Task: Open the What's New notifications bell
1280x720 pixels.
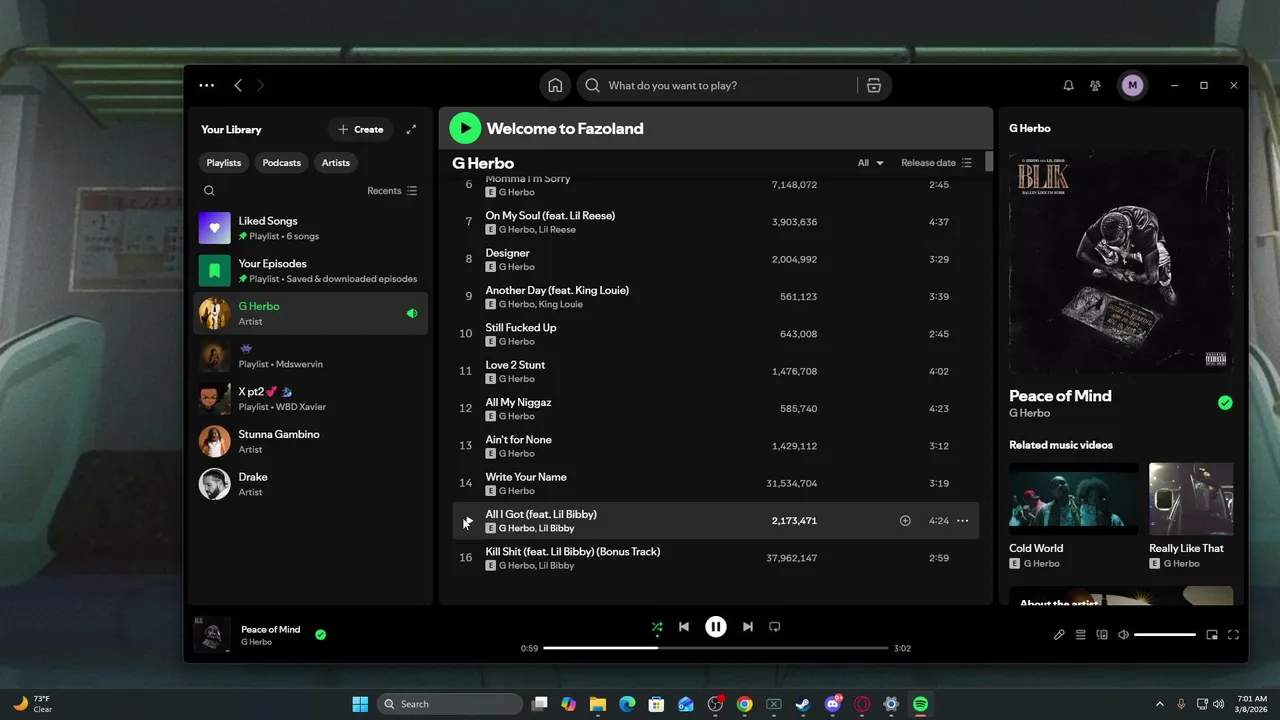Action: 1068,86
